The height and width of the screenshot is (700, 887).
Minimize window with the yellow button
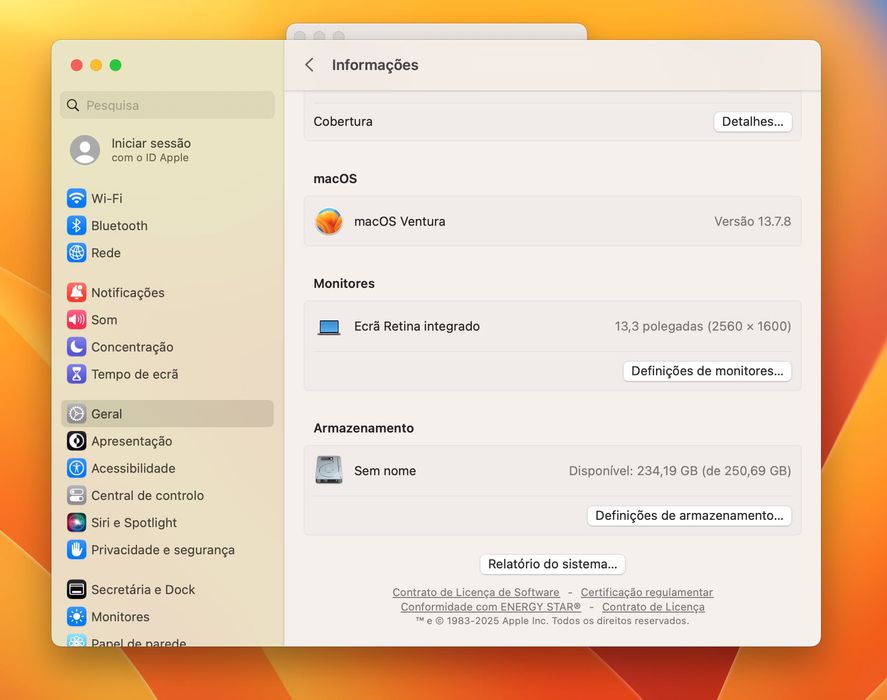[96, 65]
